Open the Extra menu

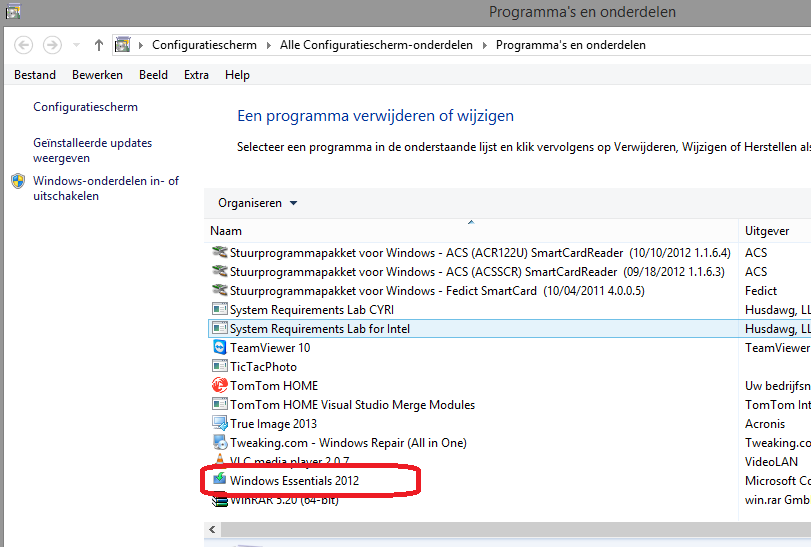197,75
